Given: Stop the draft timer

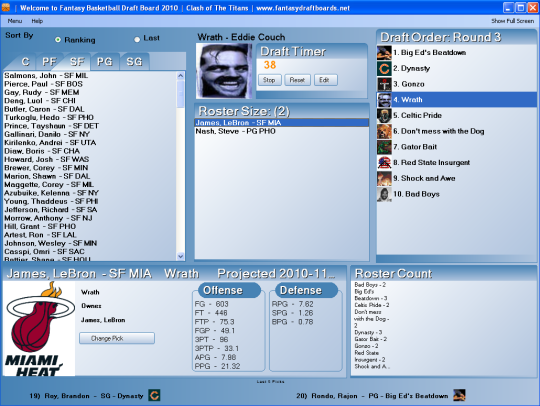Looking at the screenshot, I should [x=270, y=80].
